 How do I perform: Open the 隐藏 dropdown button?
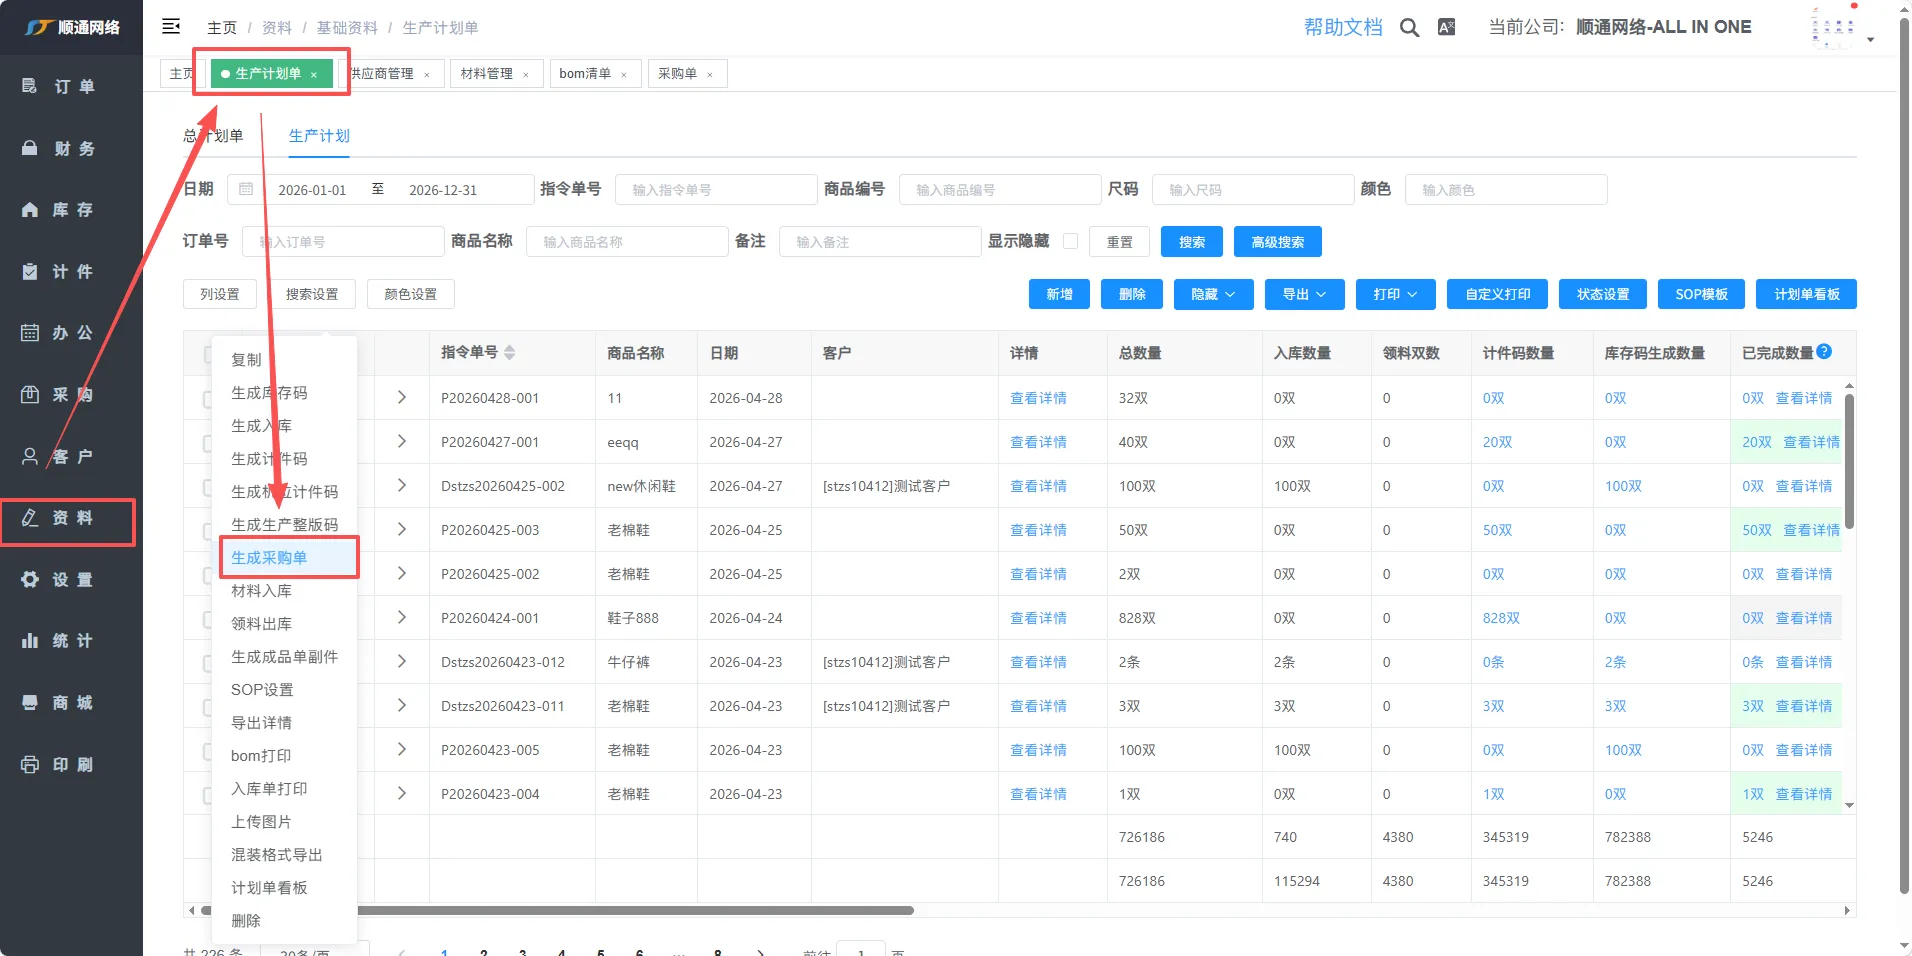click(1213, 295)
